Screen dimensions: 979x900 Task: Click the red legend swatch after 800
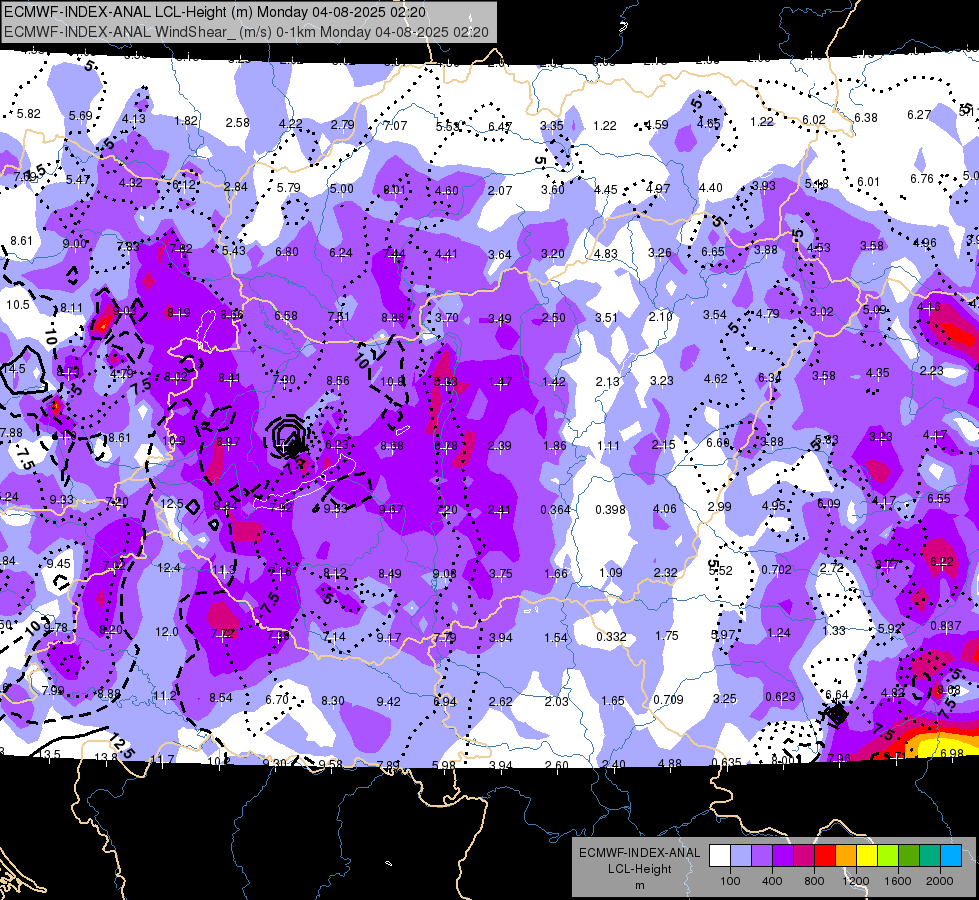825,856
